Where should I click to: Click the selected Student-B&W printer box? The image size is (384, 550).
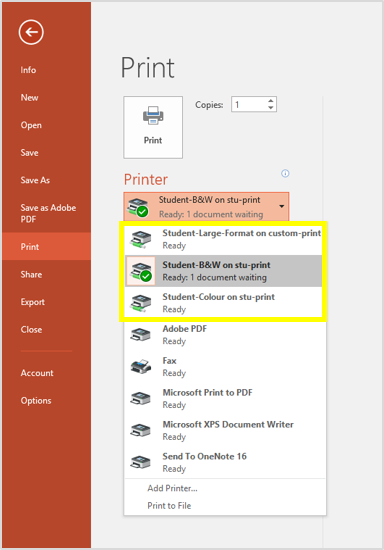coord(206,207)
